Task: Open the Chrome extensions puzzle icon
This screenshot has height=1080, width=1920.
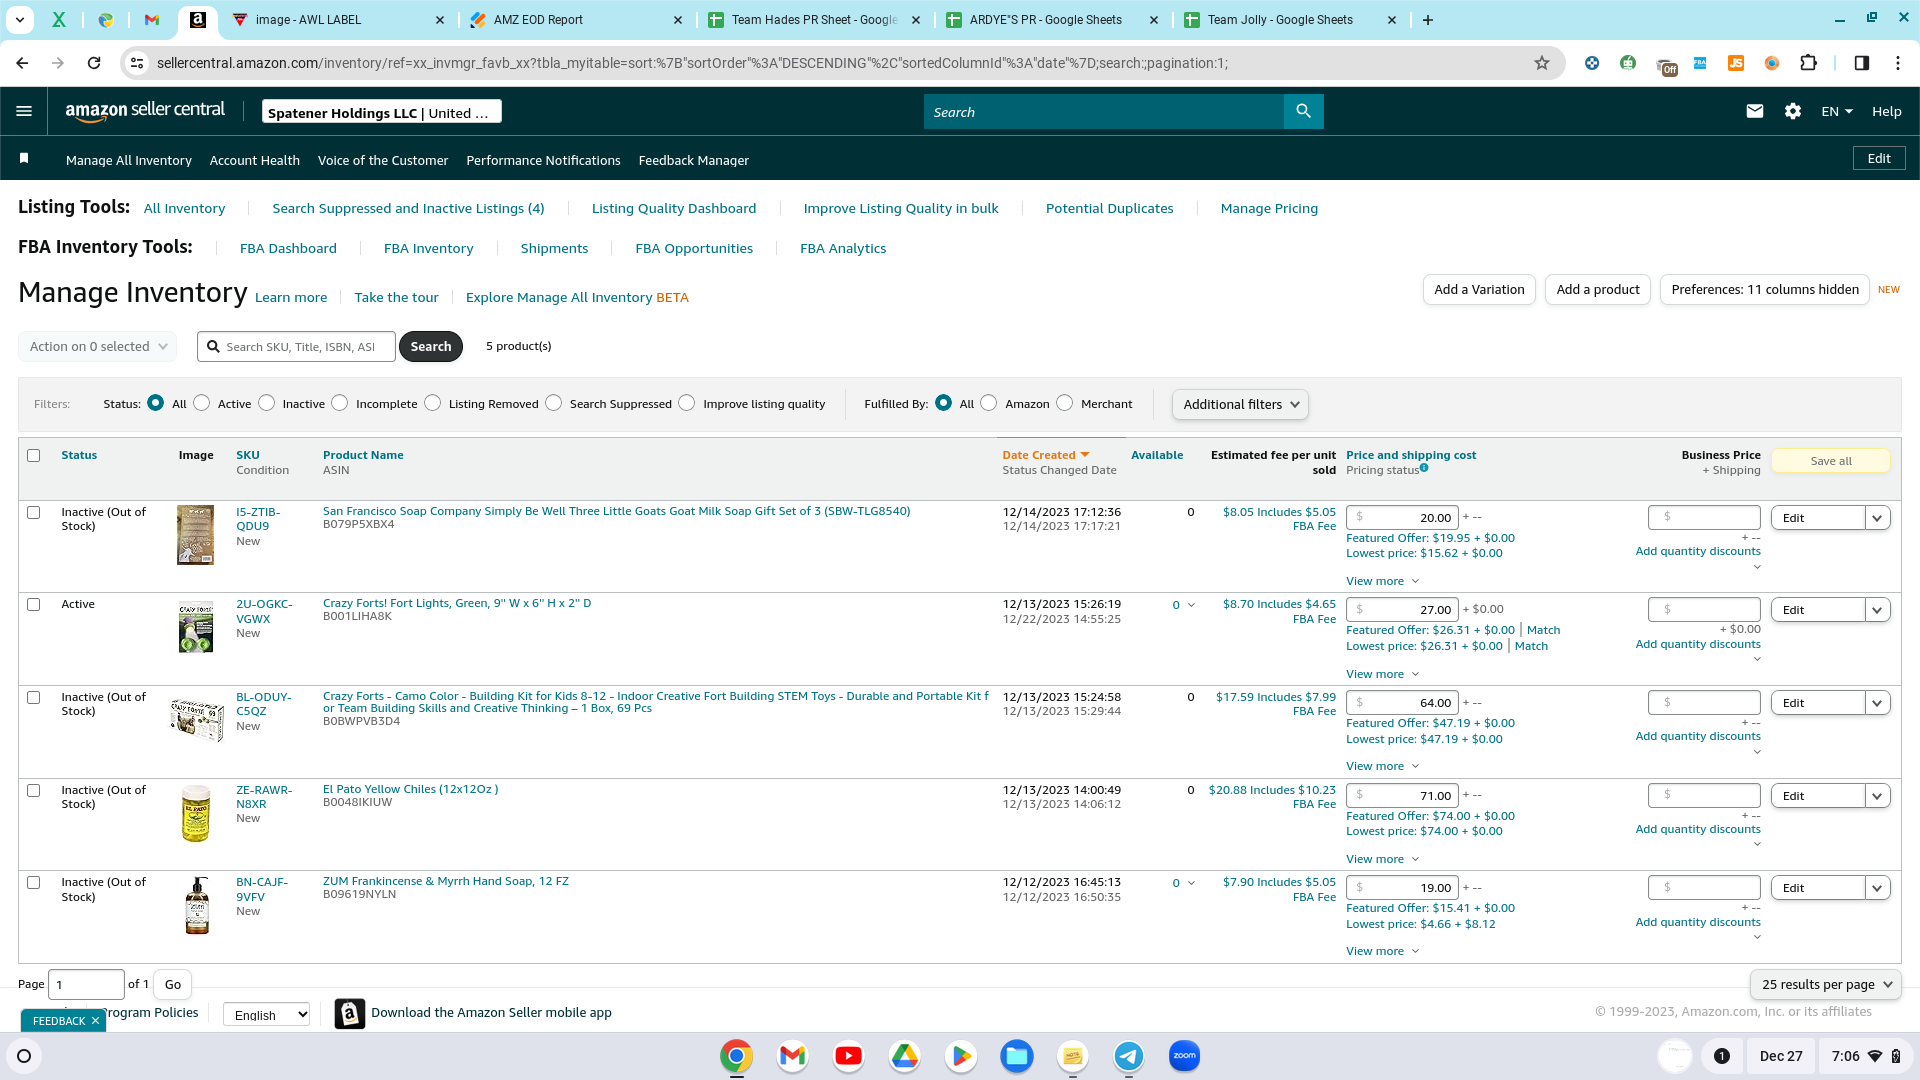Action: pos(1808,63)
